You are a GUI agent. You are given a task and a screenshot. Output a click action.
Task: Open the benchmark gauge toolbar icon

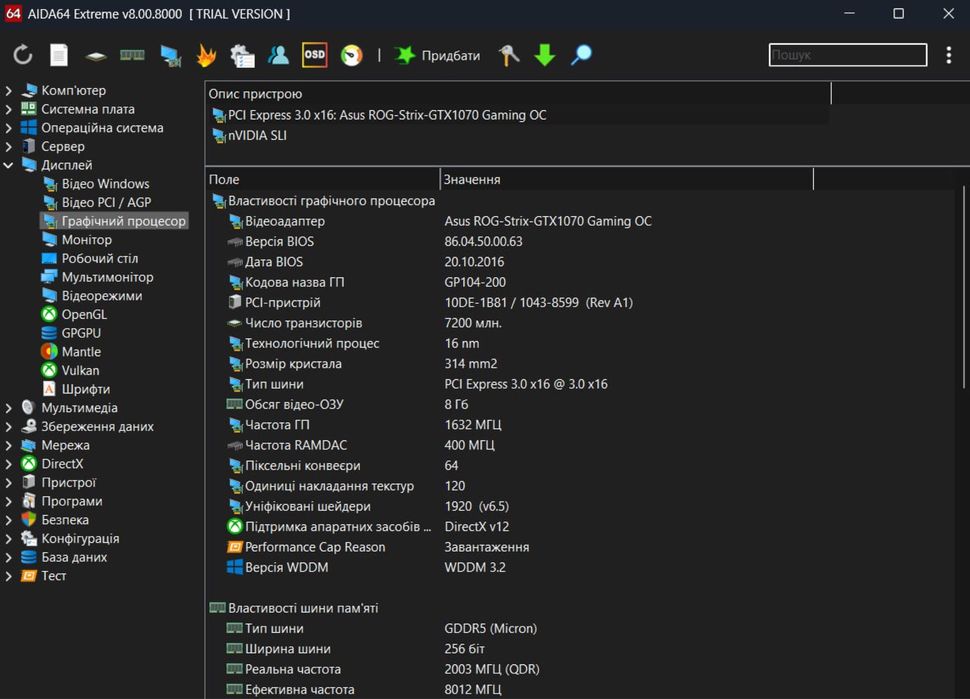point(351,55)
